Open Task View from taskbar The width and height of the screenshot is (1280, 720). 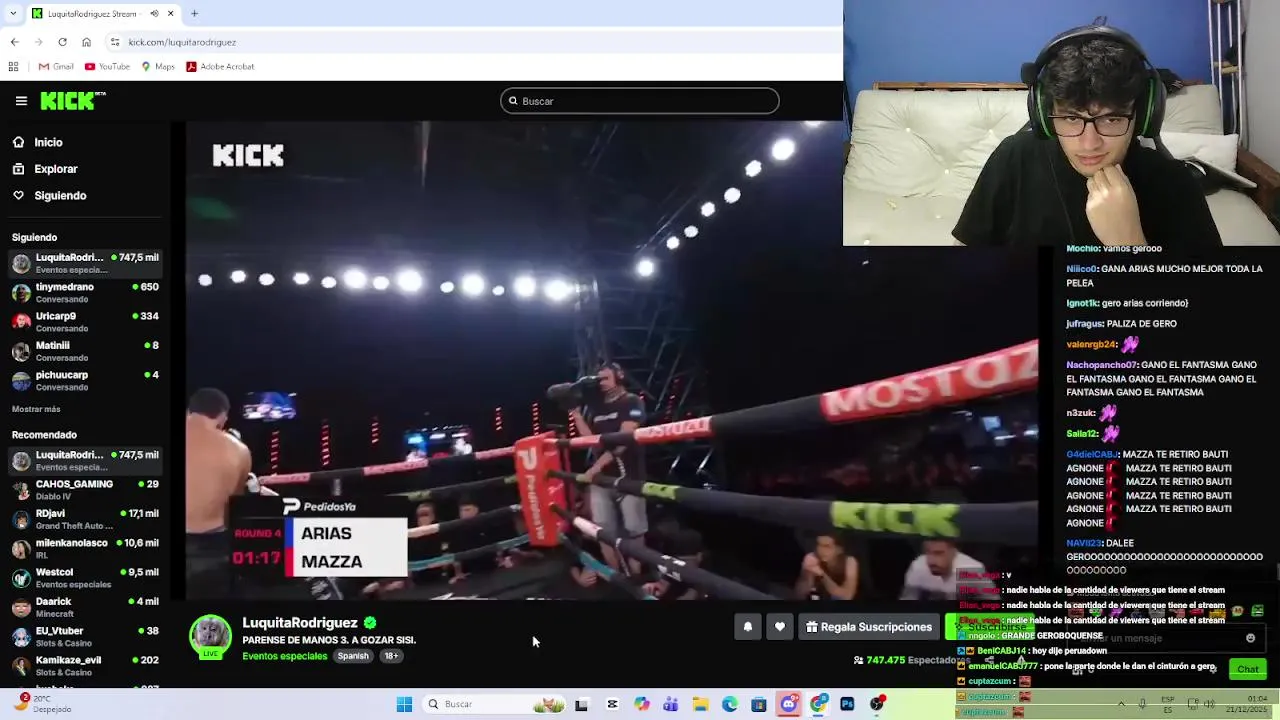click(x=581, y=704)
